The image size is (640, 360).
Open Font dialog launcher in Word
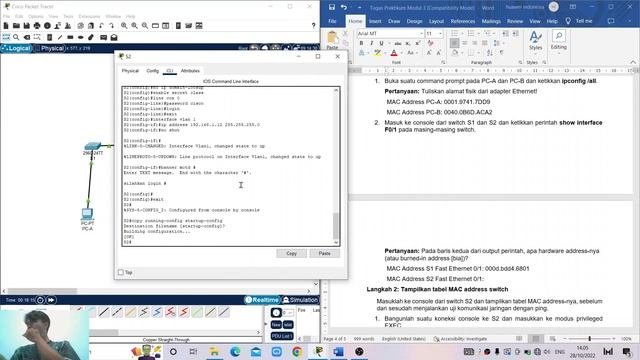click(443, 62)
